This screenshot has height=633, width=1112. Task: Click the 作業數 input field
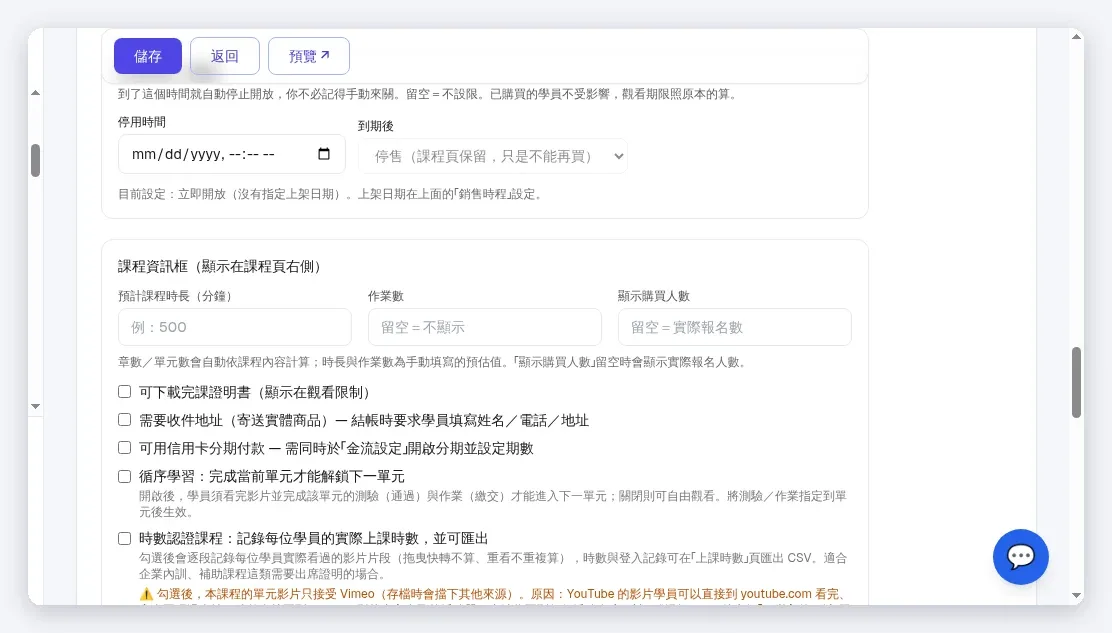484,327
